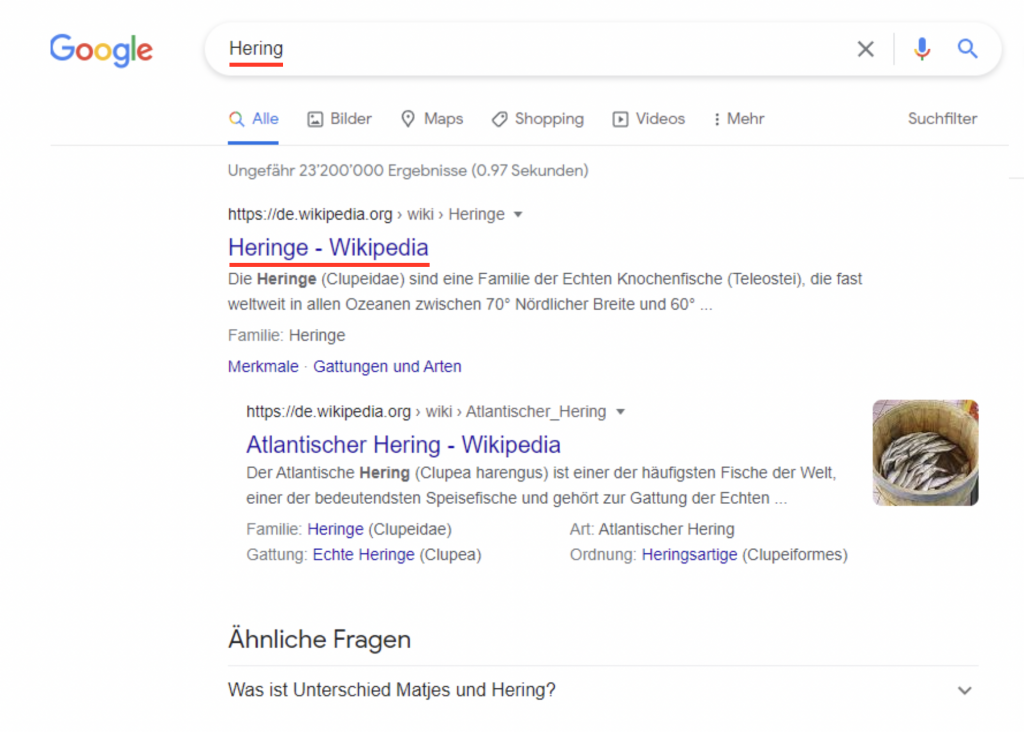The height and width of the screenshot is (732, 1024).
Task: Open Suchfilter options
Action: coord(942,119)
